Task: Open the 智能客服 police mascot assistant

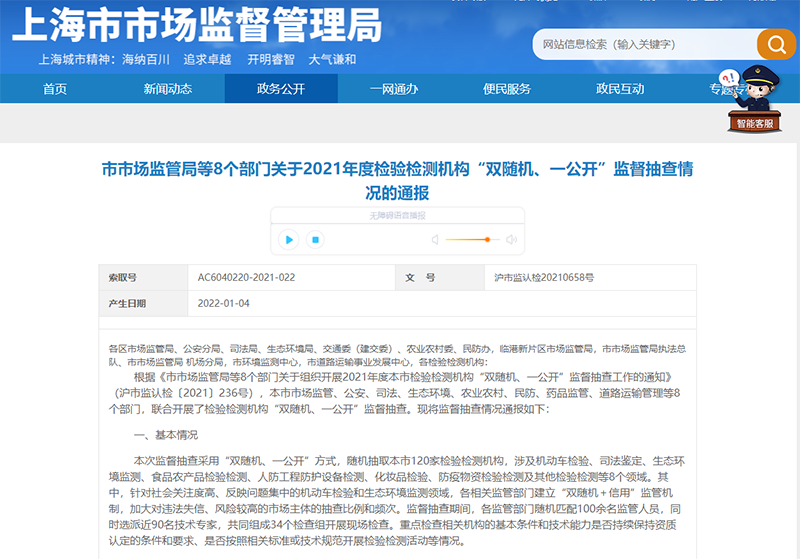Action: tap(754, 100)
